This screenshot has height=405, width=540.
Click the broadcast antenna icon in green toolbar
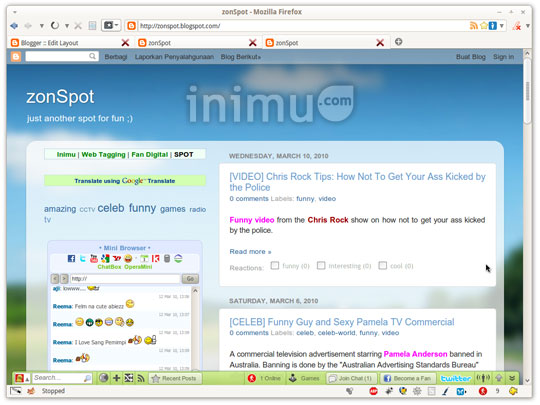[x=483, y=378]
